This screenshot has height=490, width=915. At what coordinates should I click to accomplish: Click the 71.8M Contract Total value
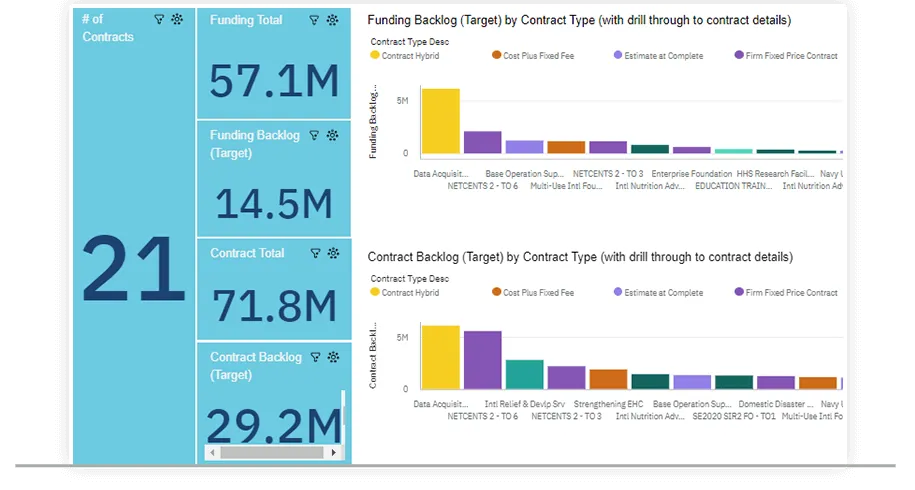[274, 306]
